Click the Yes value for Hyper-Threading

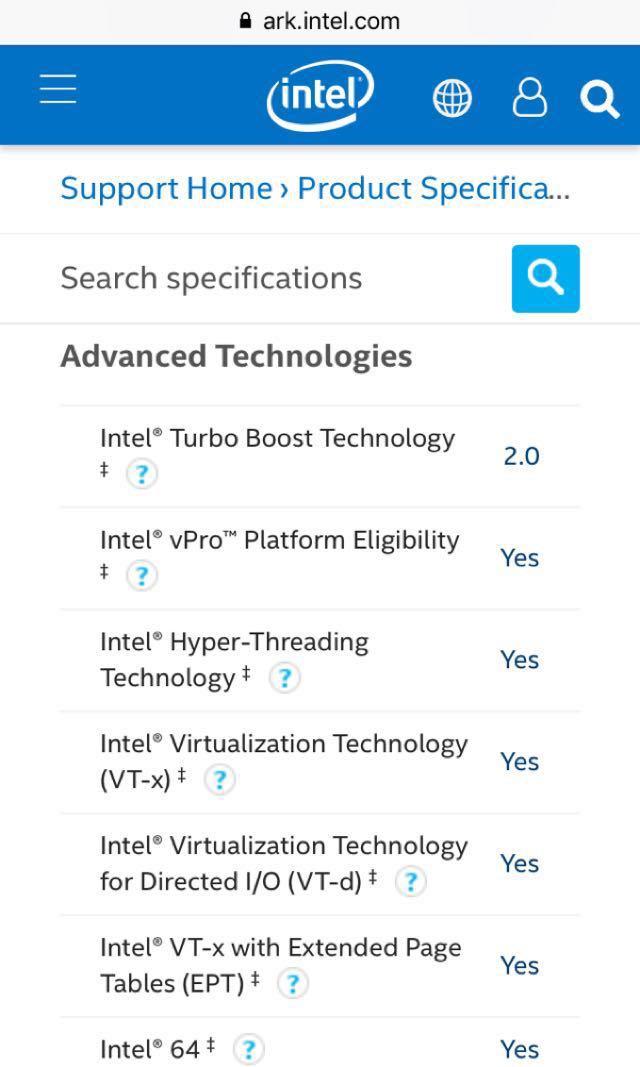[x=520, y=659]
